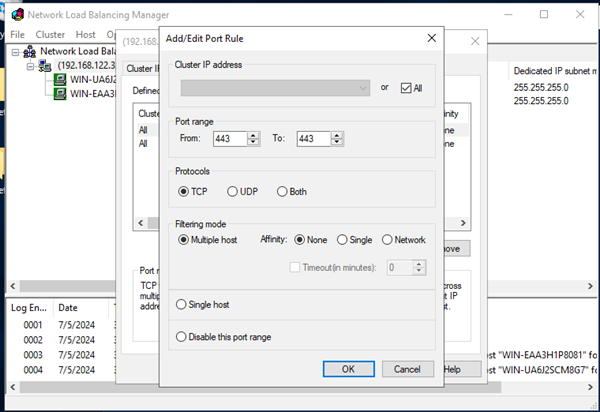Select the 192.168.122 cluster icon in tree
The width and height of the screenshot is (600, 412).
point(45,66)
